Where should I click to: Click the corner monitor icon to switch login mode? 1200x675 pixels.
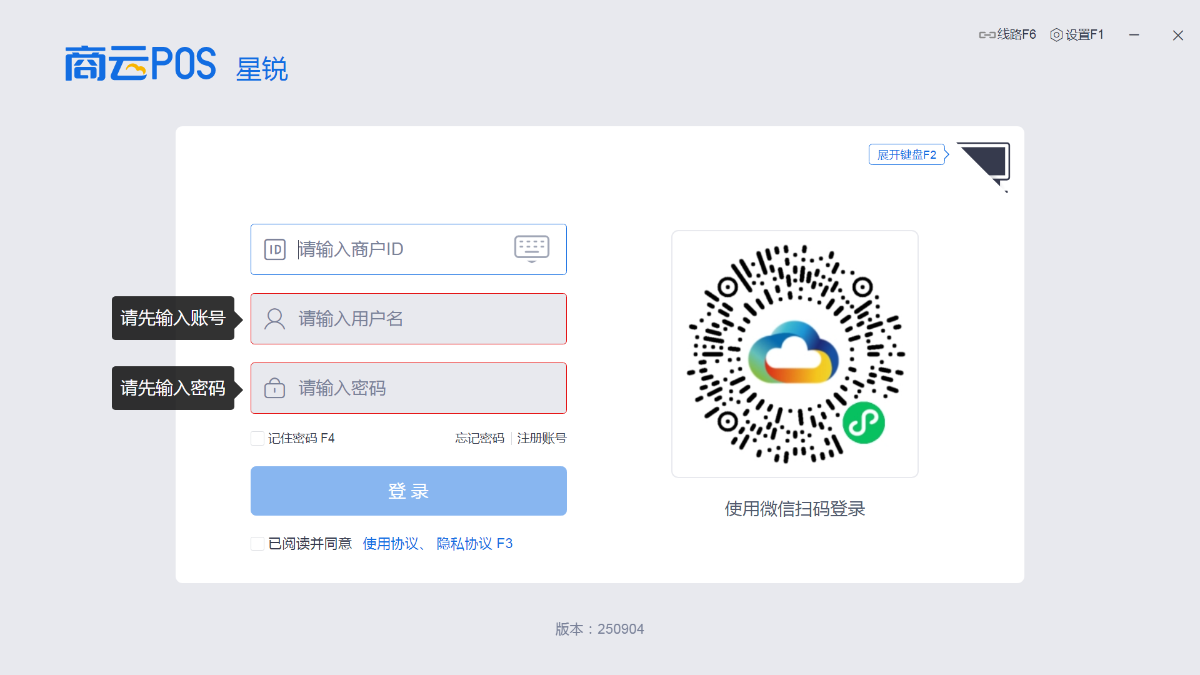click(985, 163)
